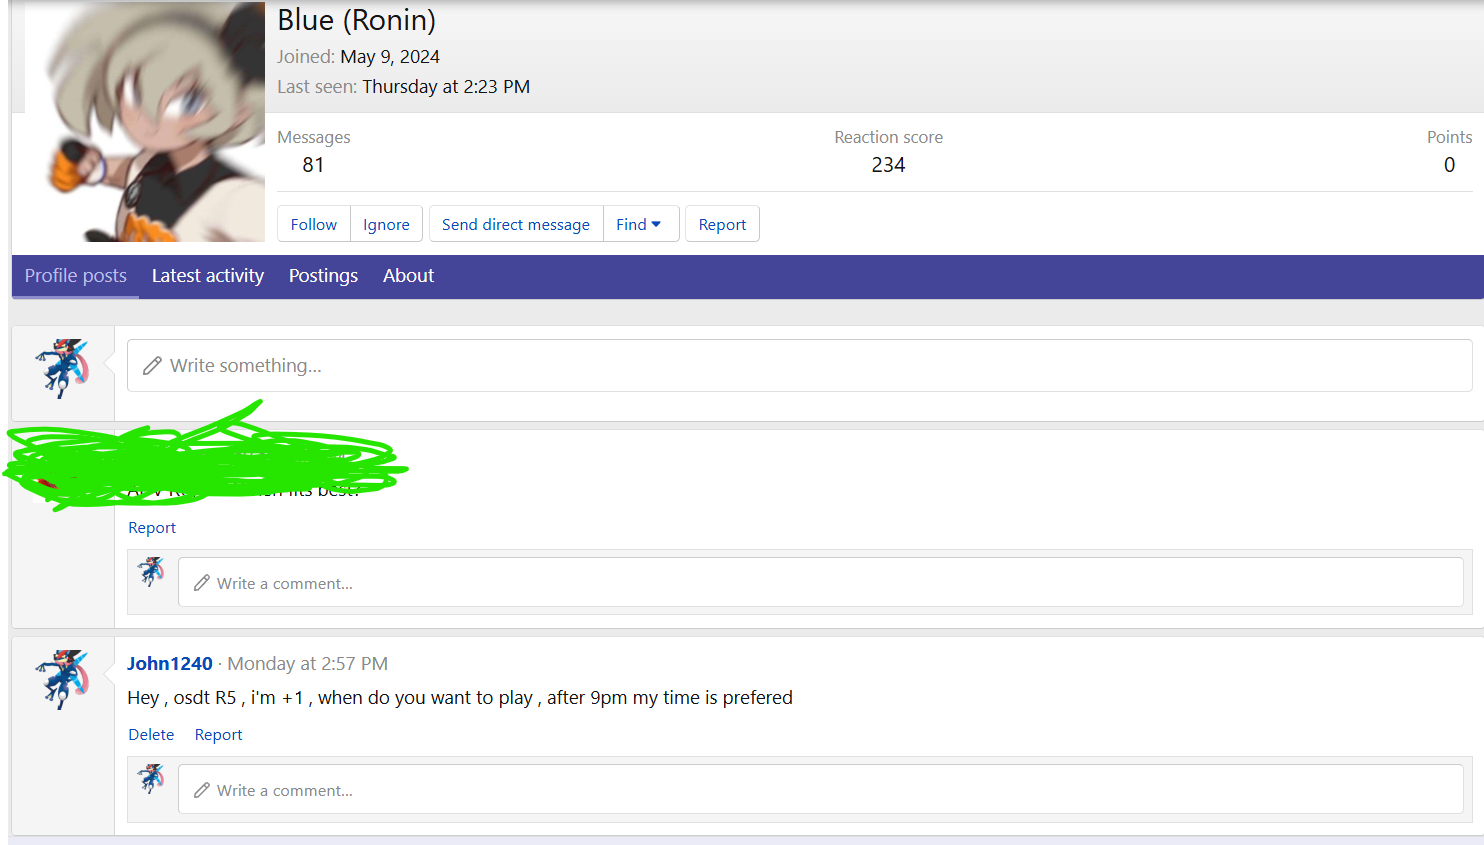Expand the Find dropdown menu
Screen dimensions: 1484x845
coord(640,224)
